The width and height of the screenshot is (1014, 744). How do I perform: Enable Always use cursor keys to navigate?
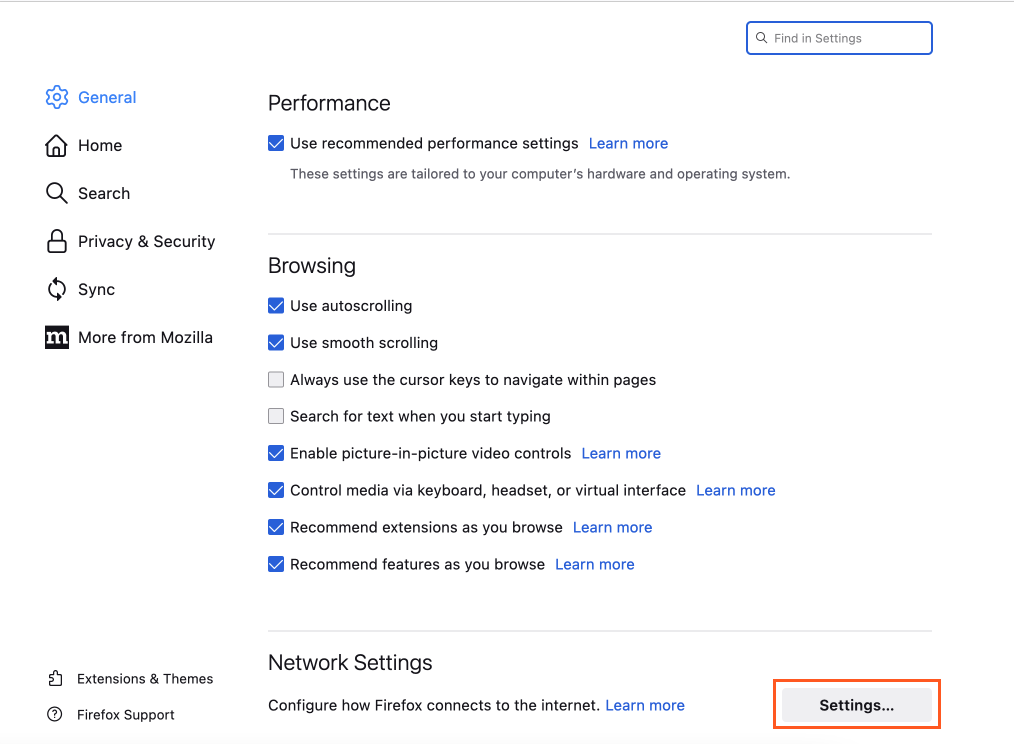coord(275,380)
